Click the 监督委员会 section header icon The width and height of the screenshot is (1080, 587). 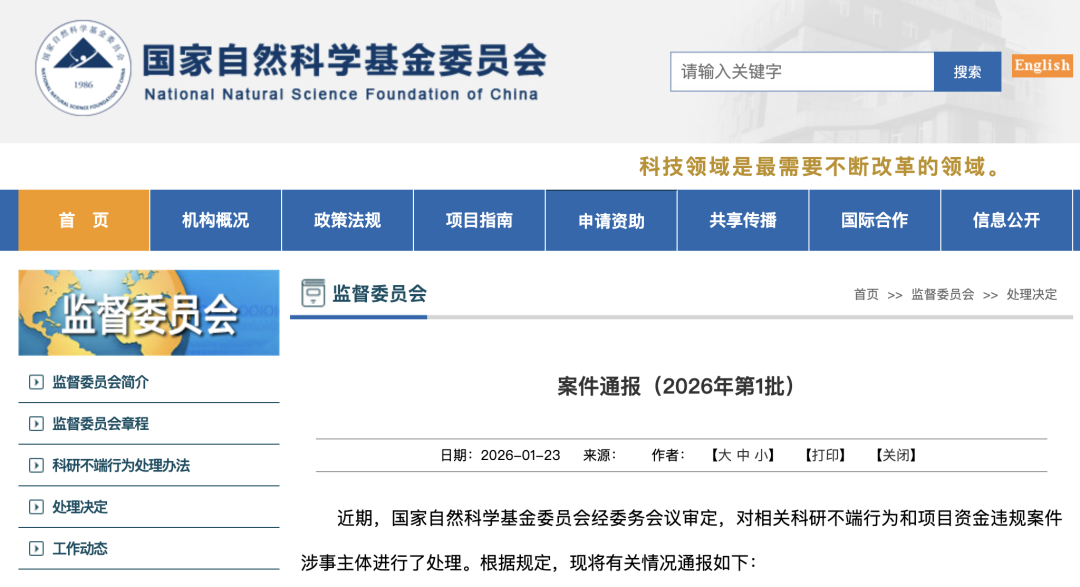pos(314,293)
